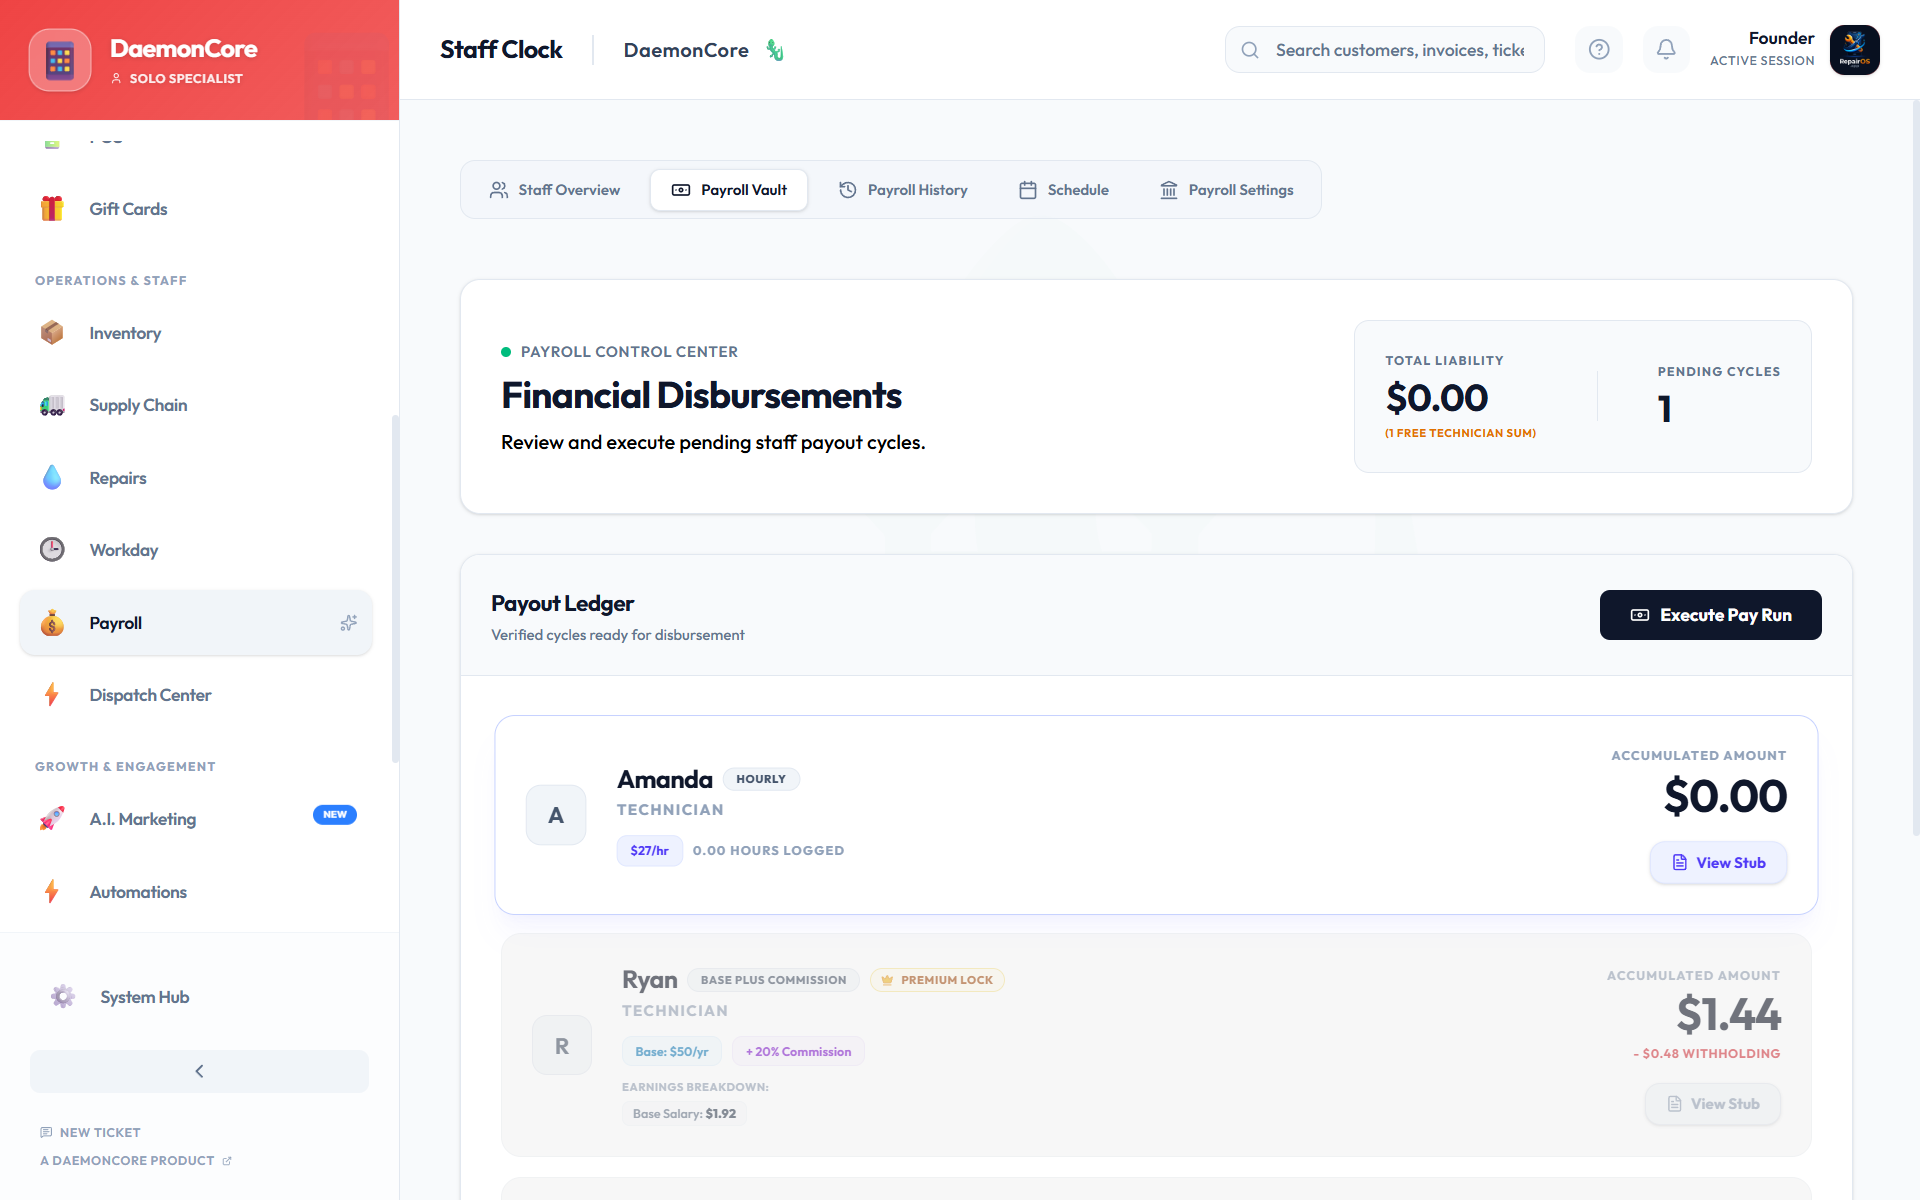Switch to the Staff Overview tab
Screen dimensions: 1920x1200
click(x=555, y=190)
